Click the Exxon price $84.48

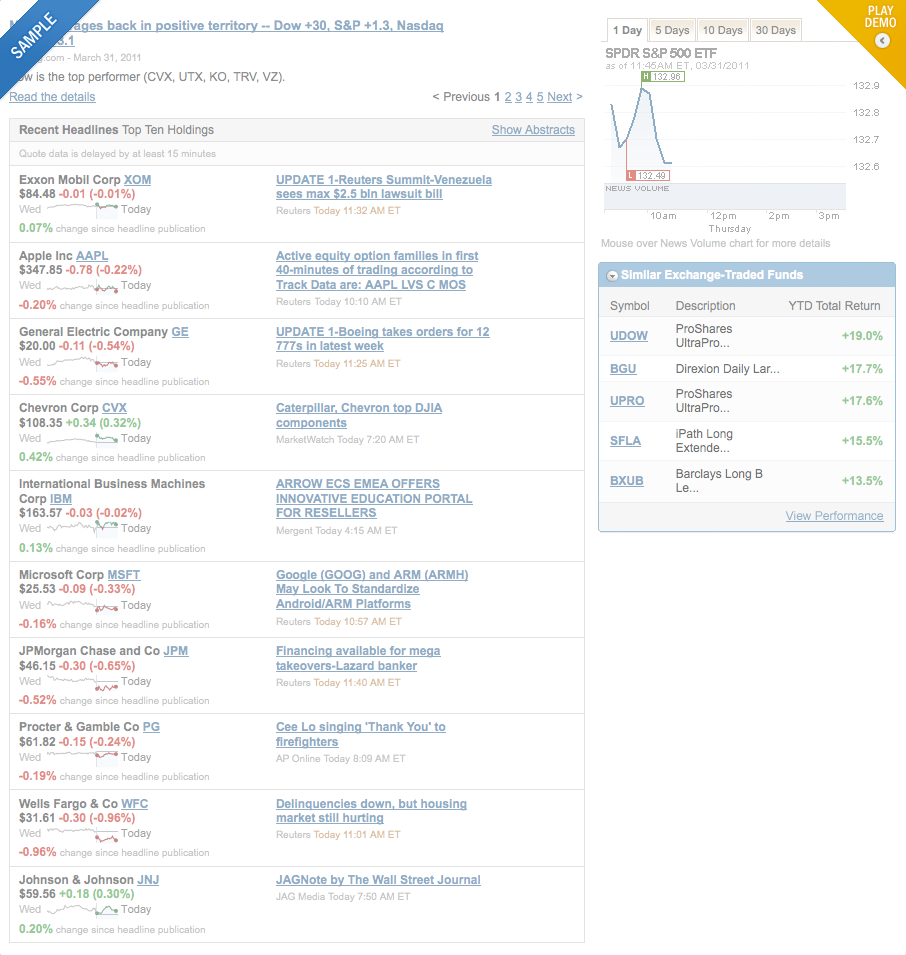(37, 194)
